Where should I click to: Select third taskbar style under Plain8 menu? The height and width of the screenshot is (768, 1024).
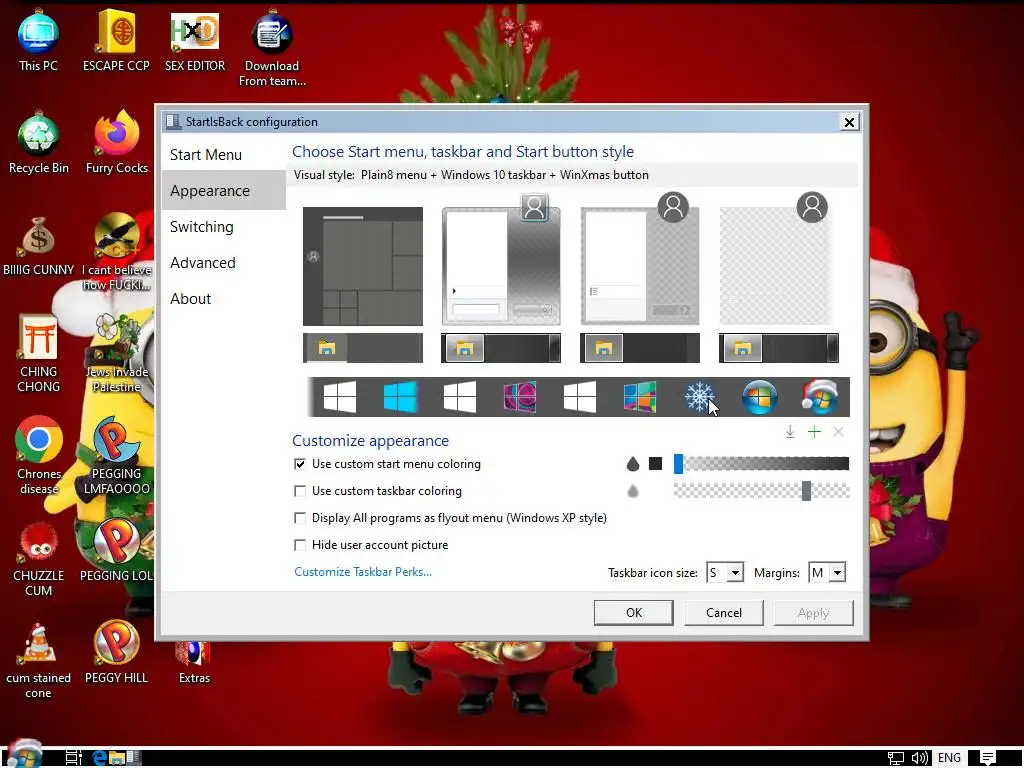[x=640, y=348]
